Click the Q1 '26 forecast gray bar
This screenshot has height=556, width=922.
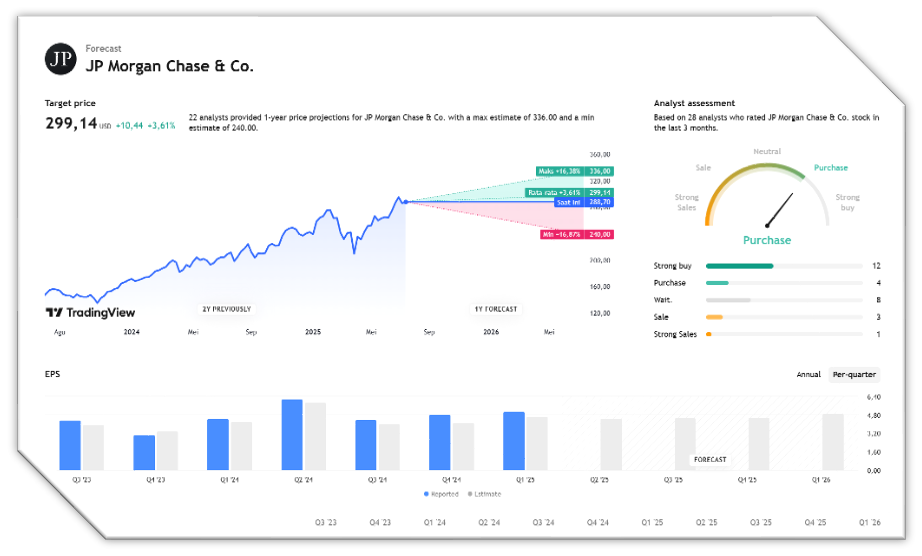coord(833,442)
